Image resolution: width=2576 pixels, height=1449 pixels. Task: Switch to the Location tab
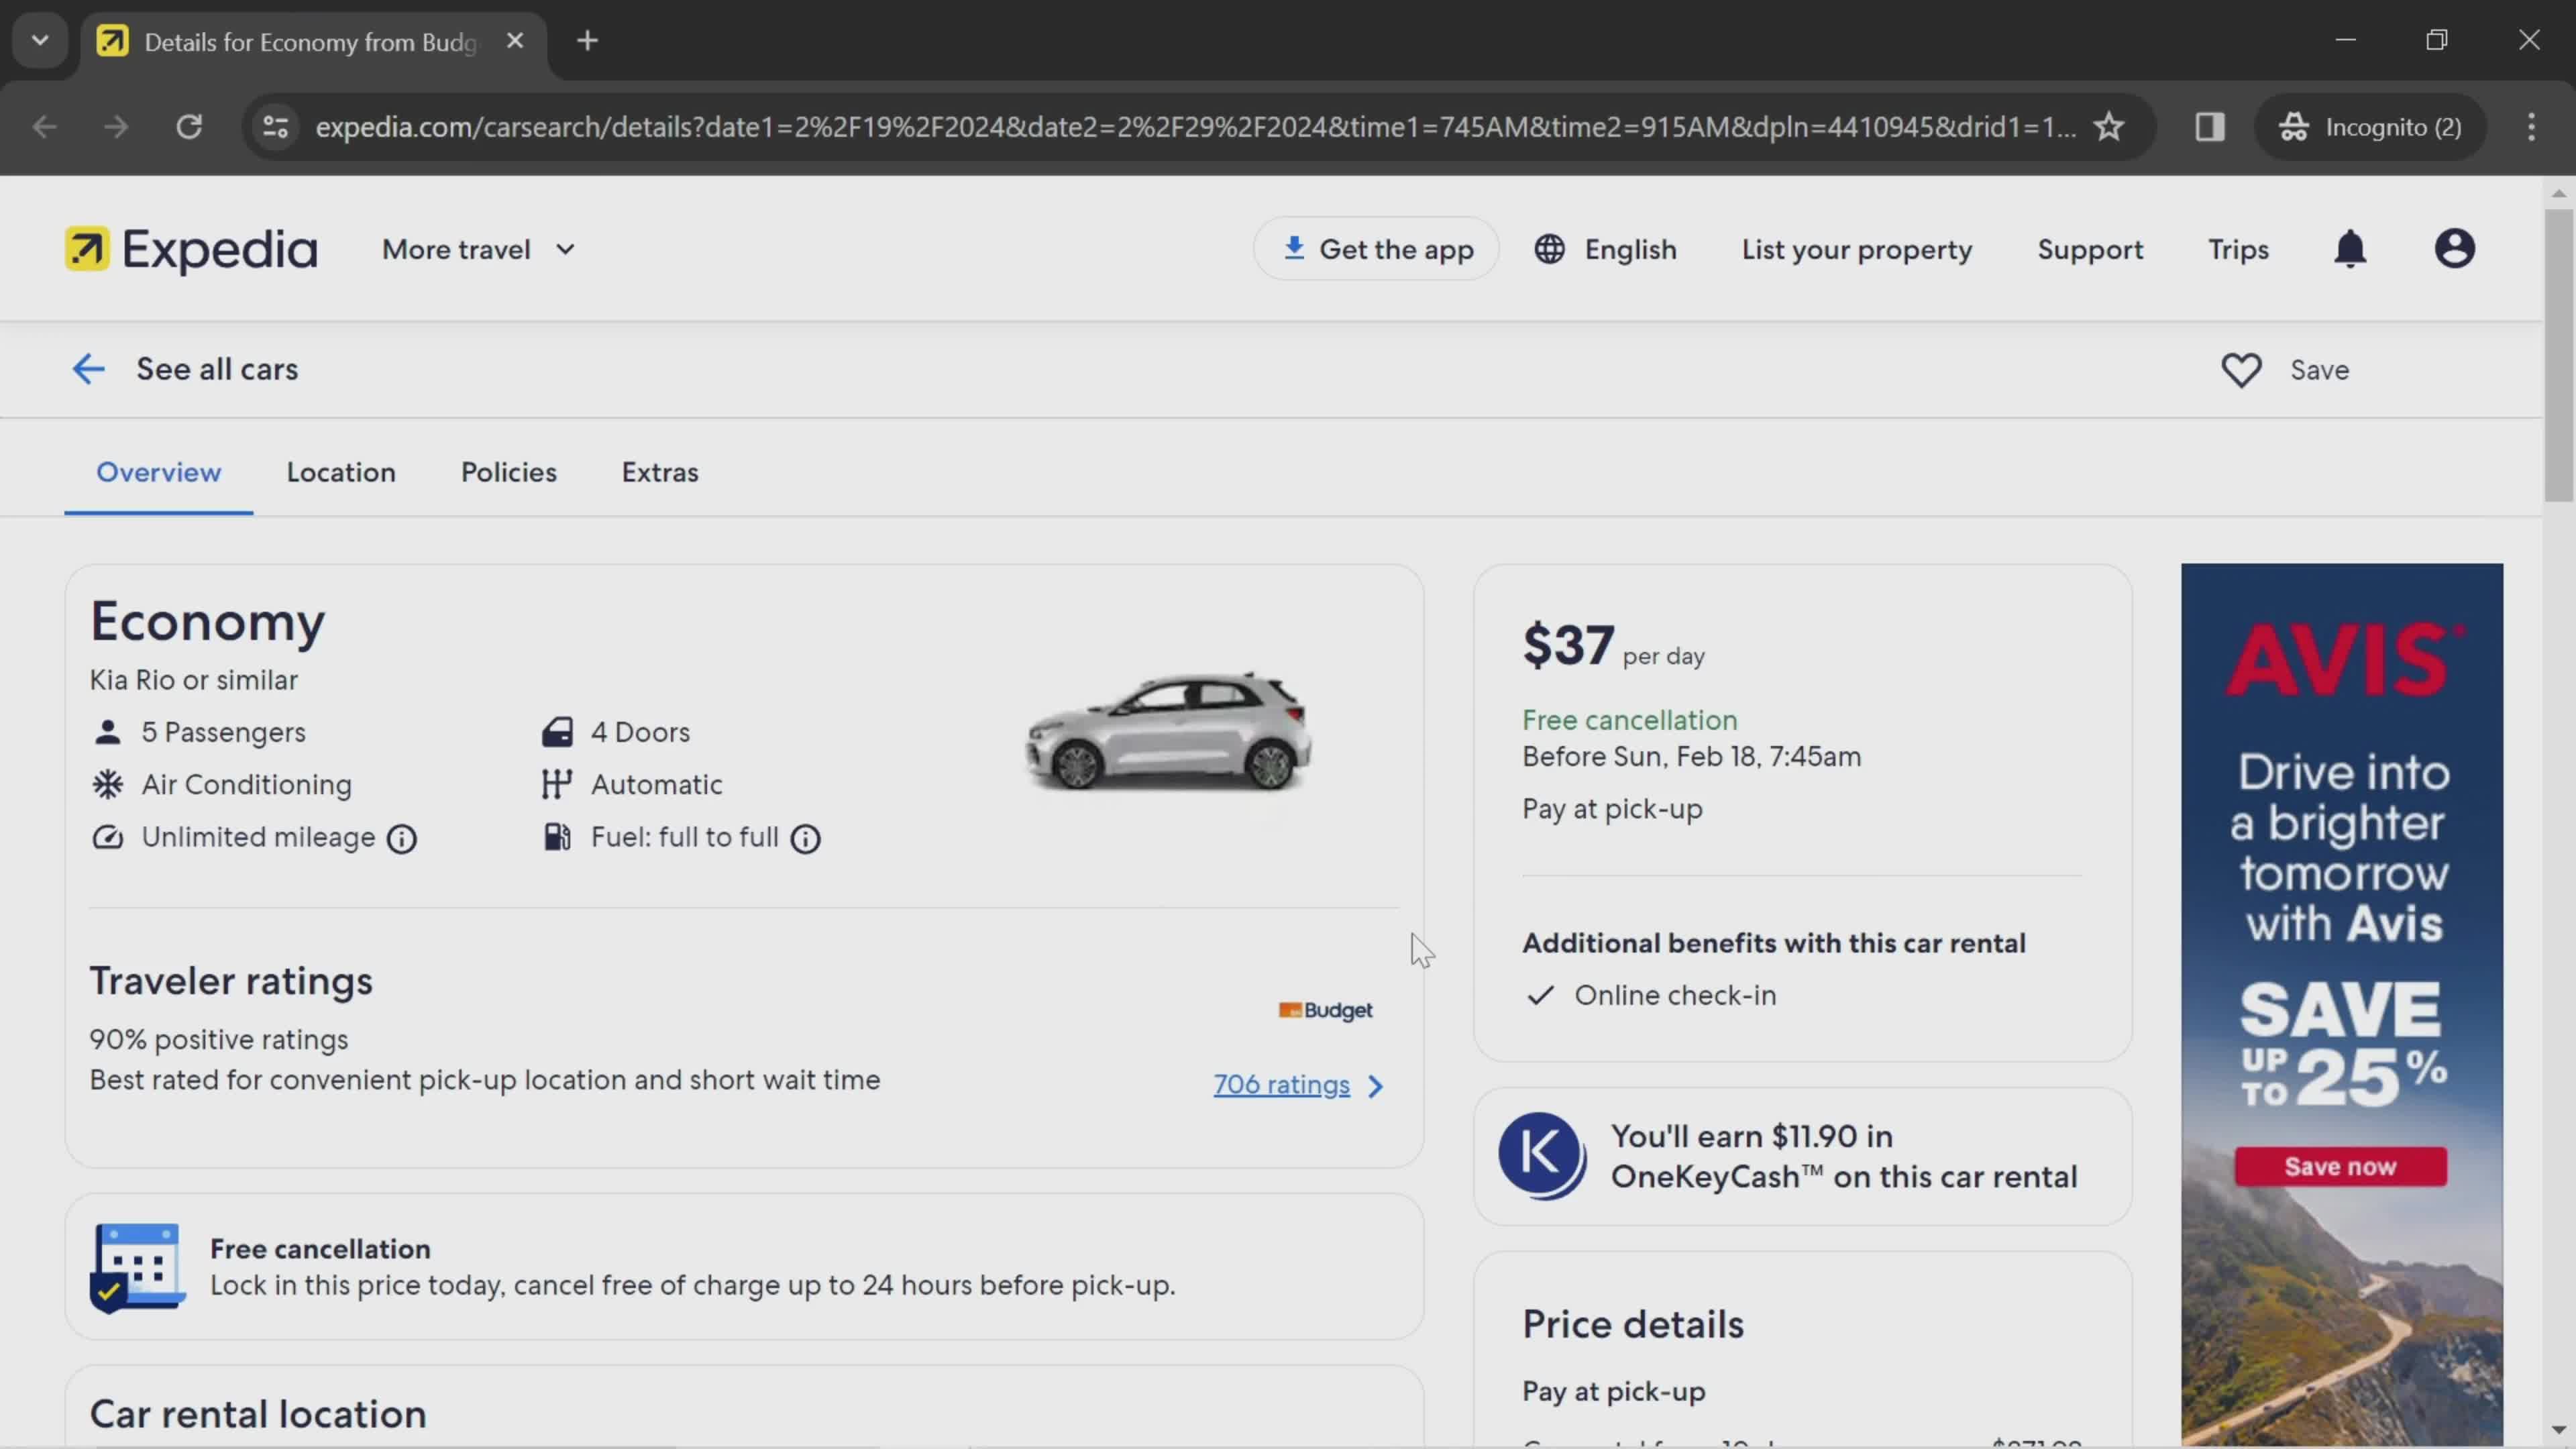click(x=341, y=472)
